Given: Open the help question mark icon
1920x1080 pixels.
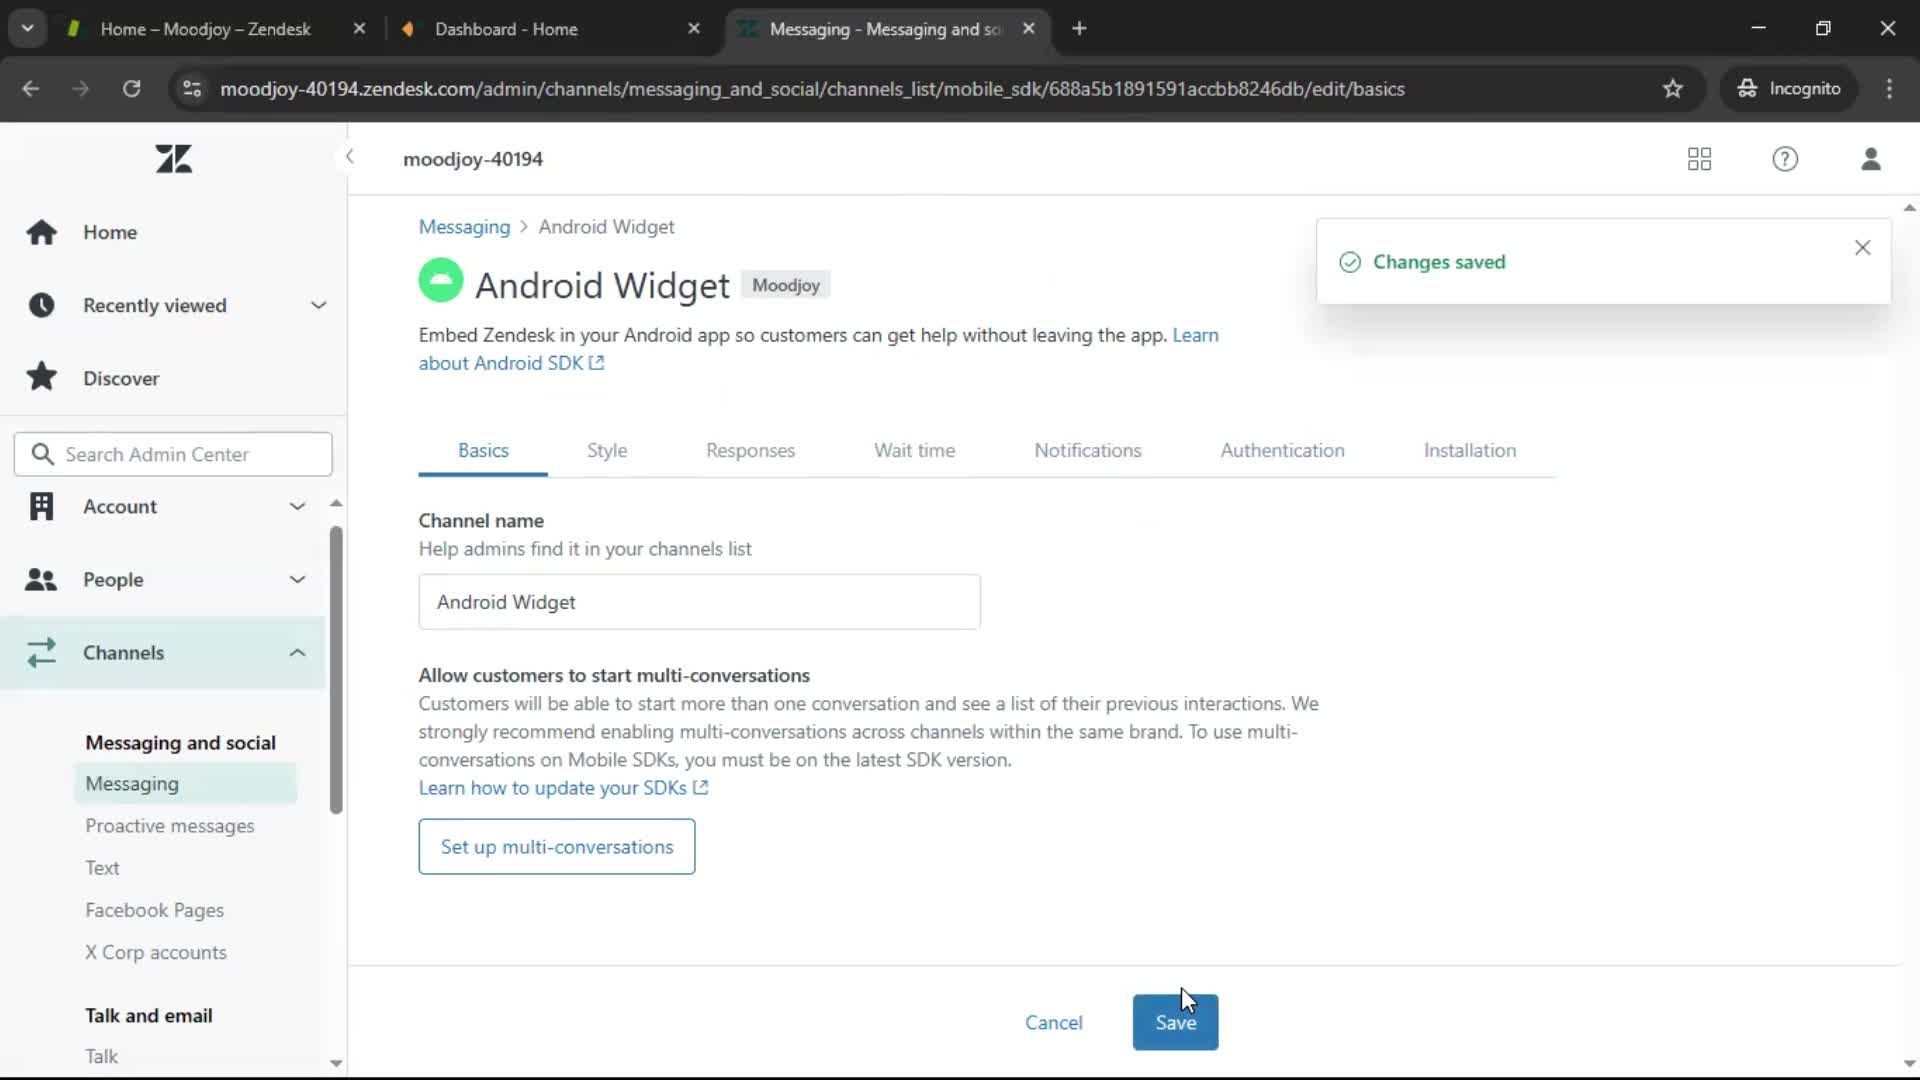Looking at the screenshot, I should 1785,159.
